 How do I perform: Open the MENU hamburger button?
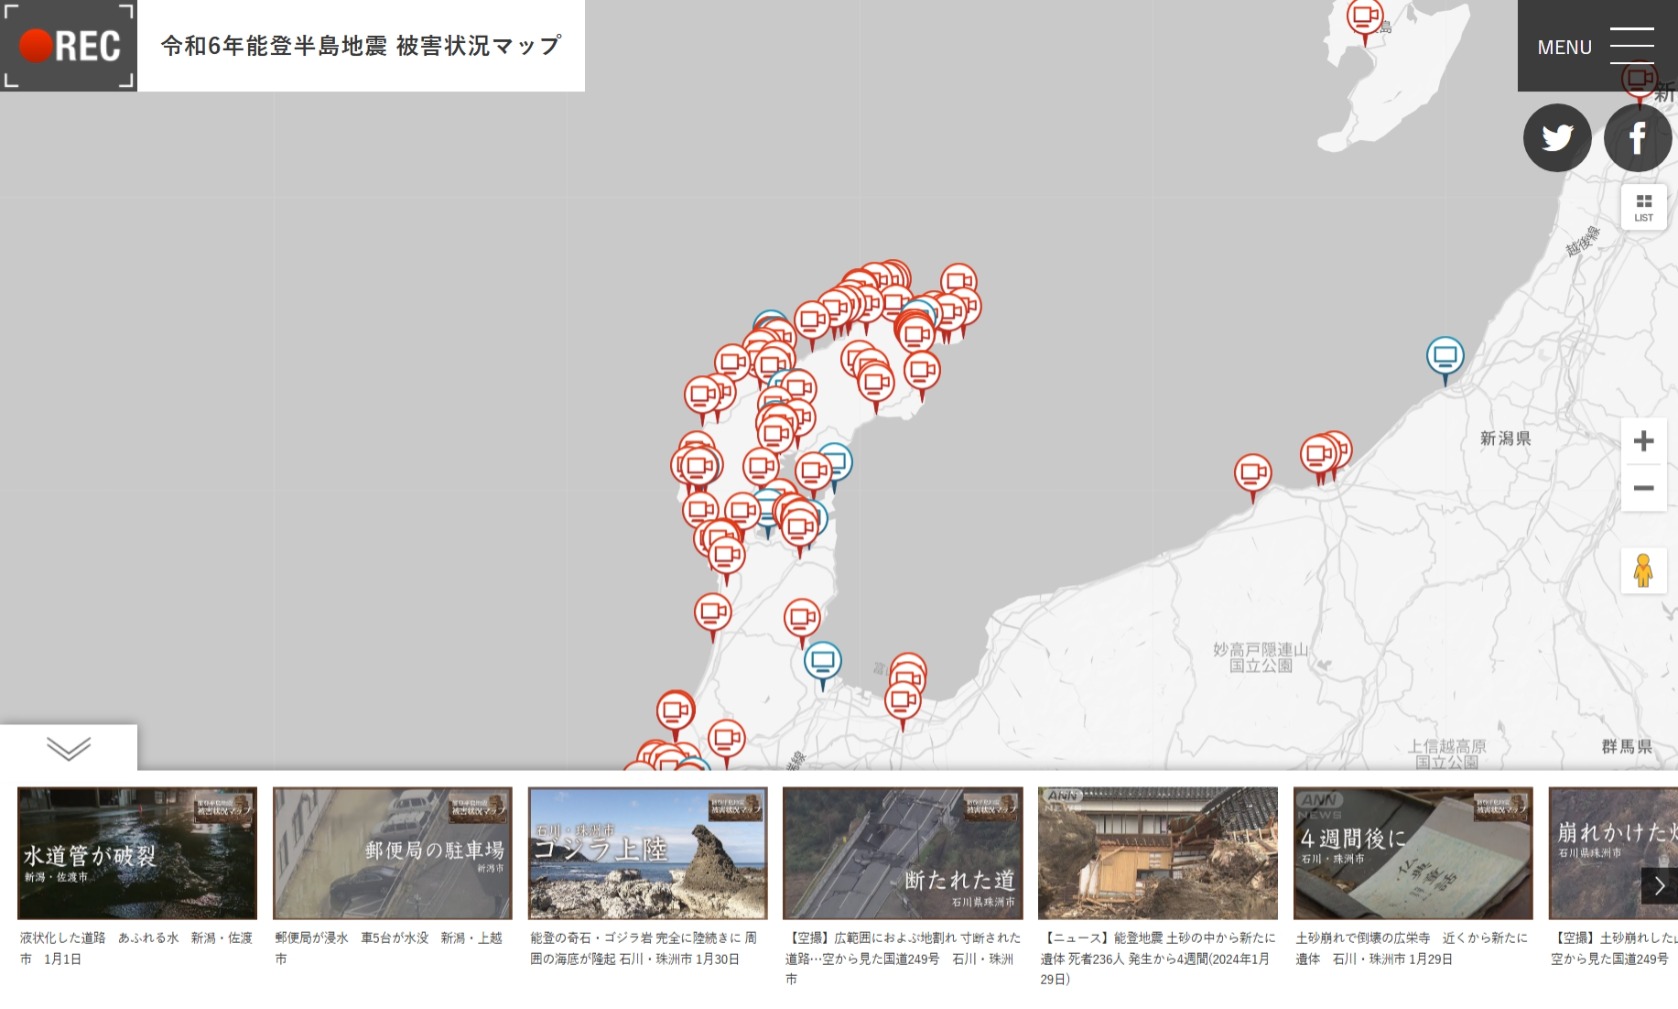(x=1597, y=46)
